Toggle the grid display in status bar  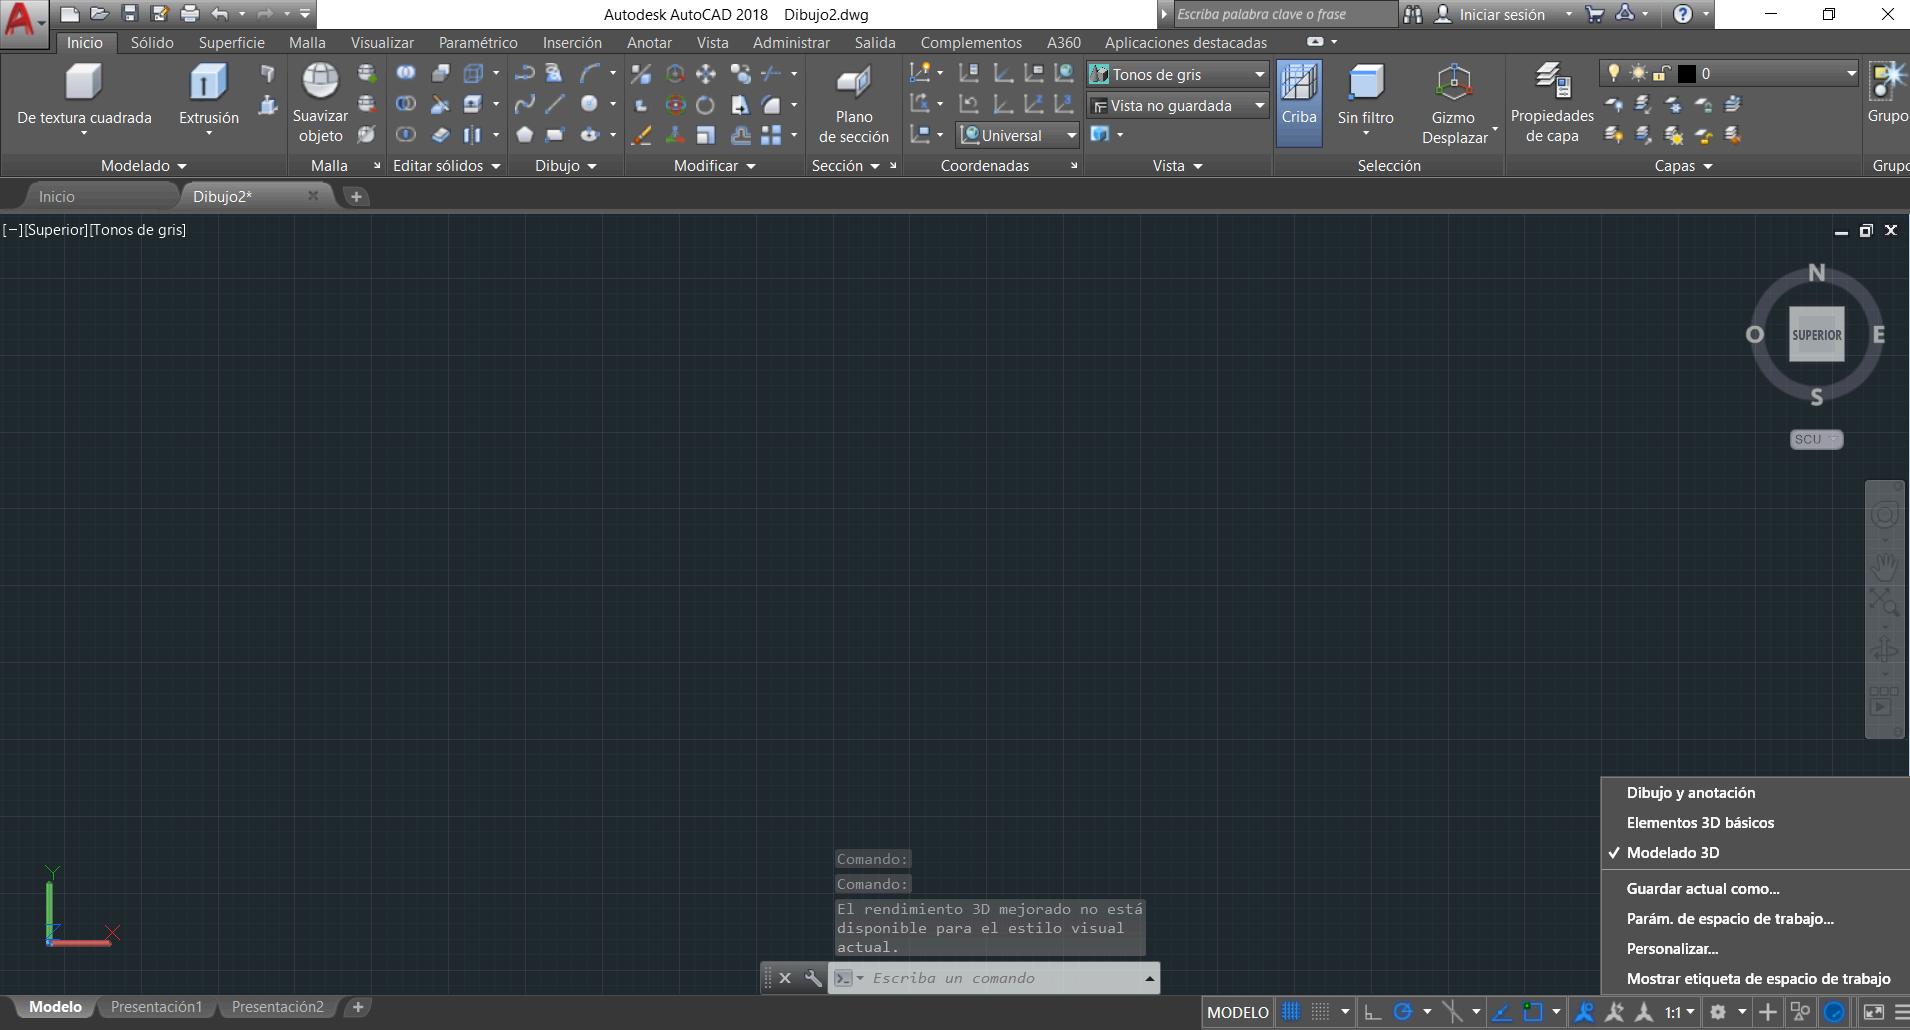(1291, 1012)
